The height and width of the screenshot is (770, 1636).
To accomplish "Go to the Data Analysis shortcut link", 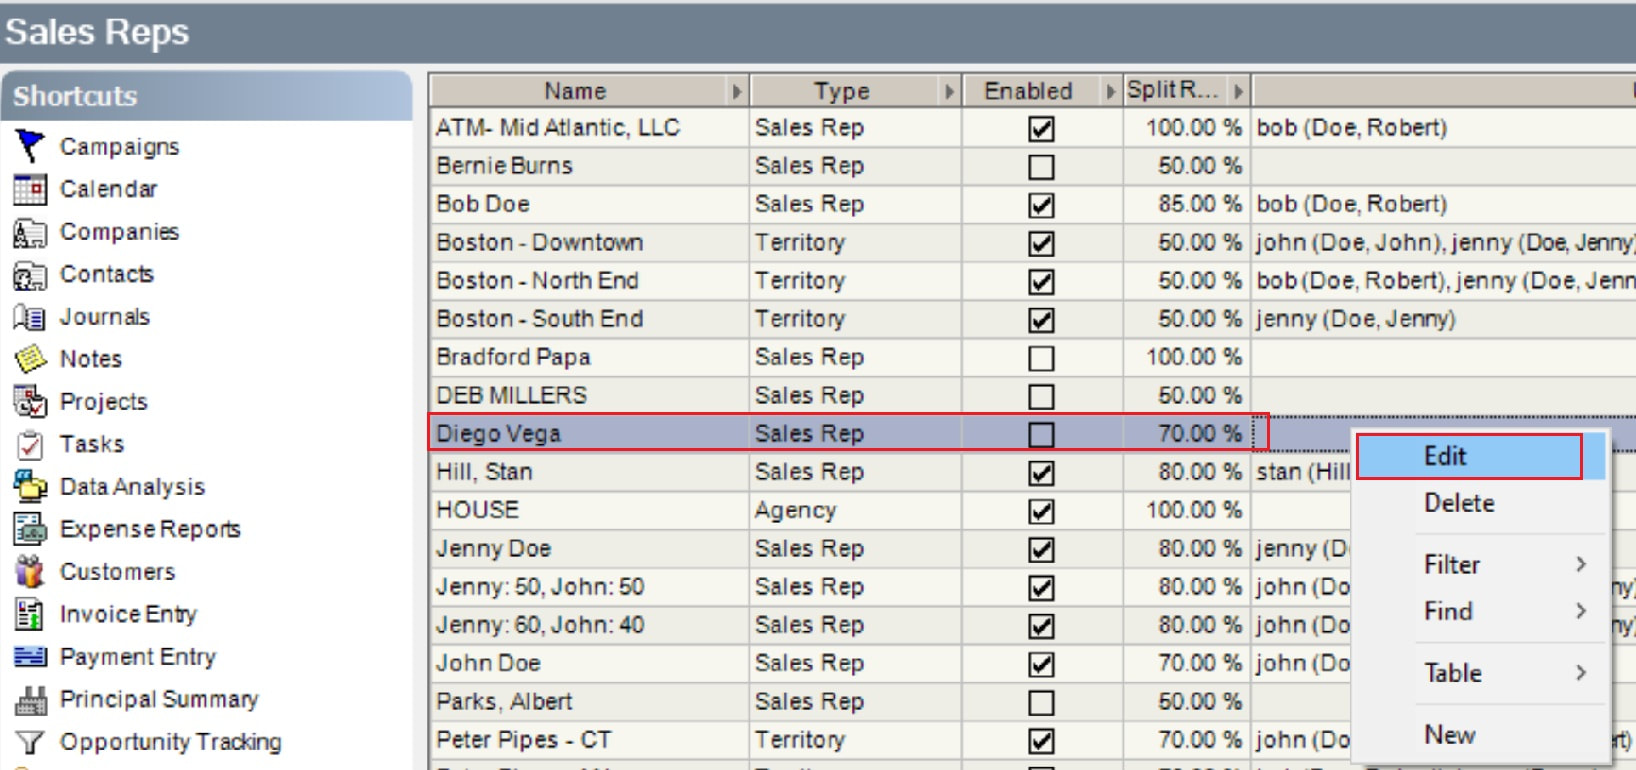I will point(132,487).
